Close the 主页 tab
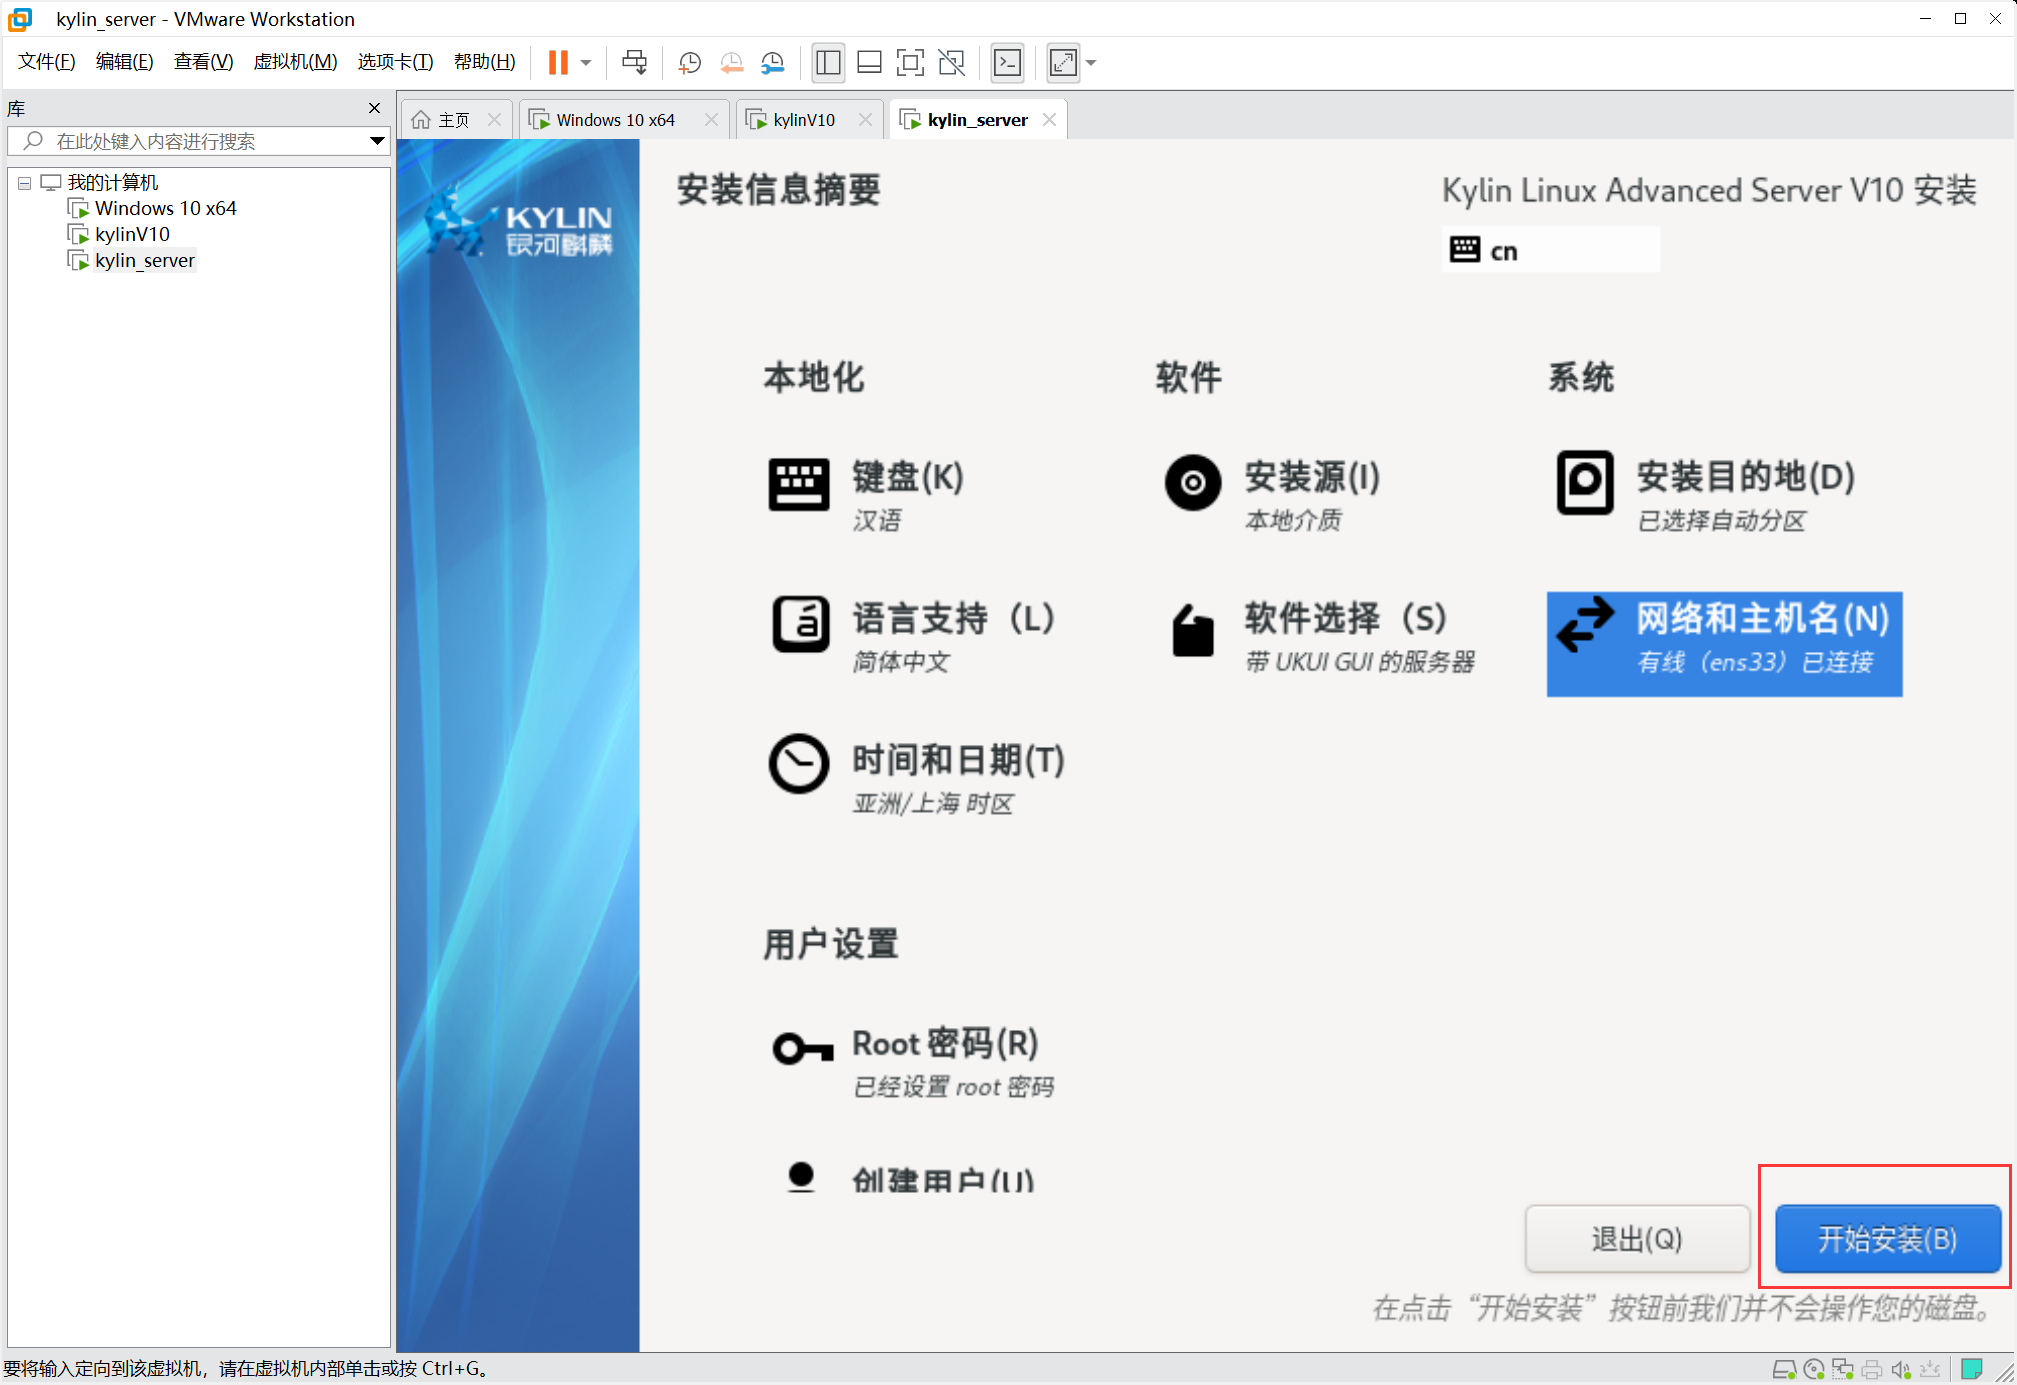The width and height of the screenshot is (2017, 1385). (494, 120)
